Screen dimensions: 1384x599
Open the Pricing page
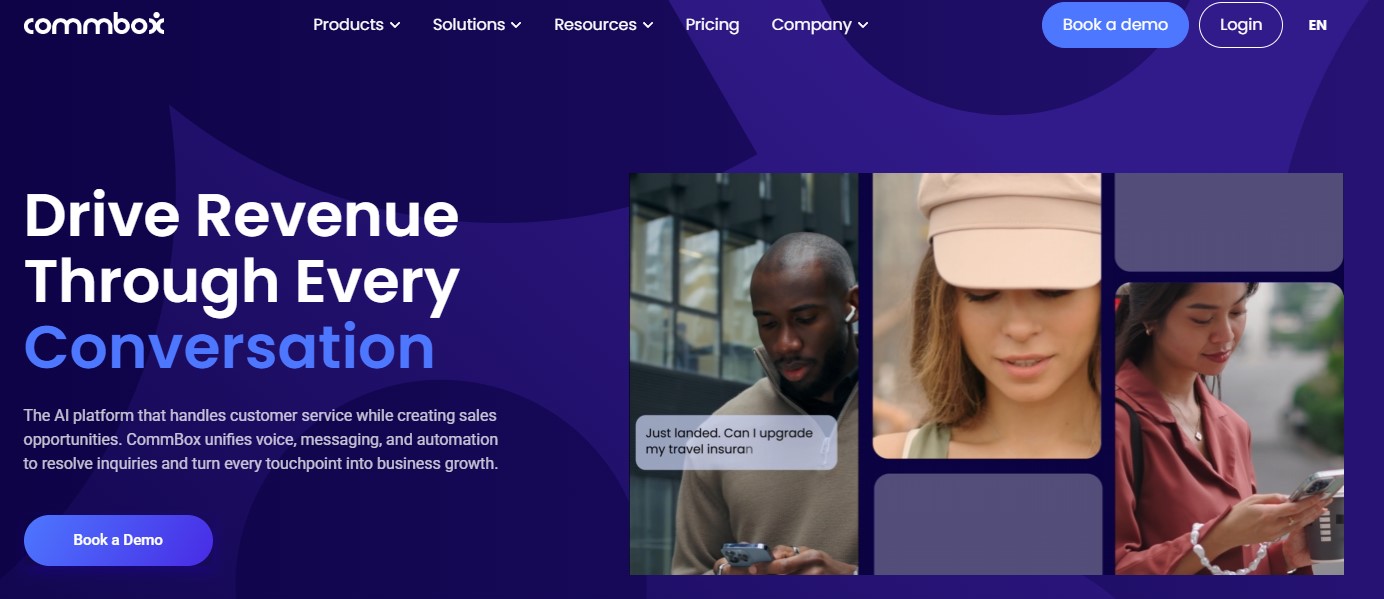point(712,24)
